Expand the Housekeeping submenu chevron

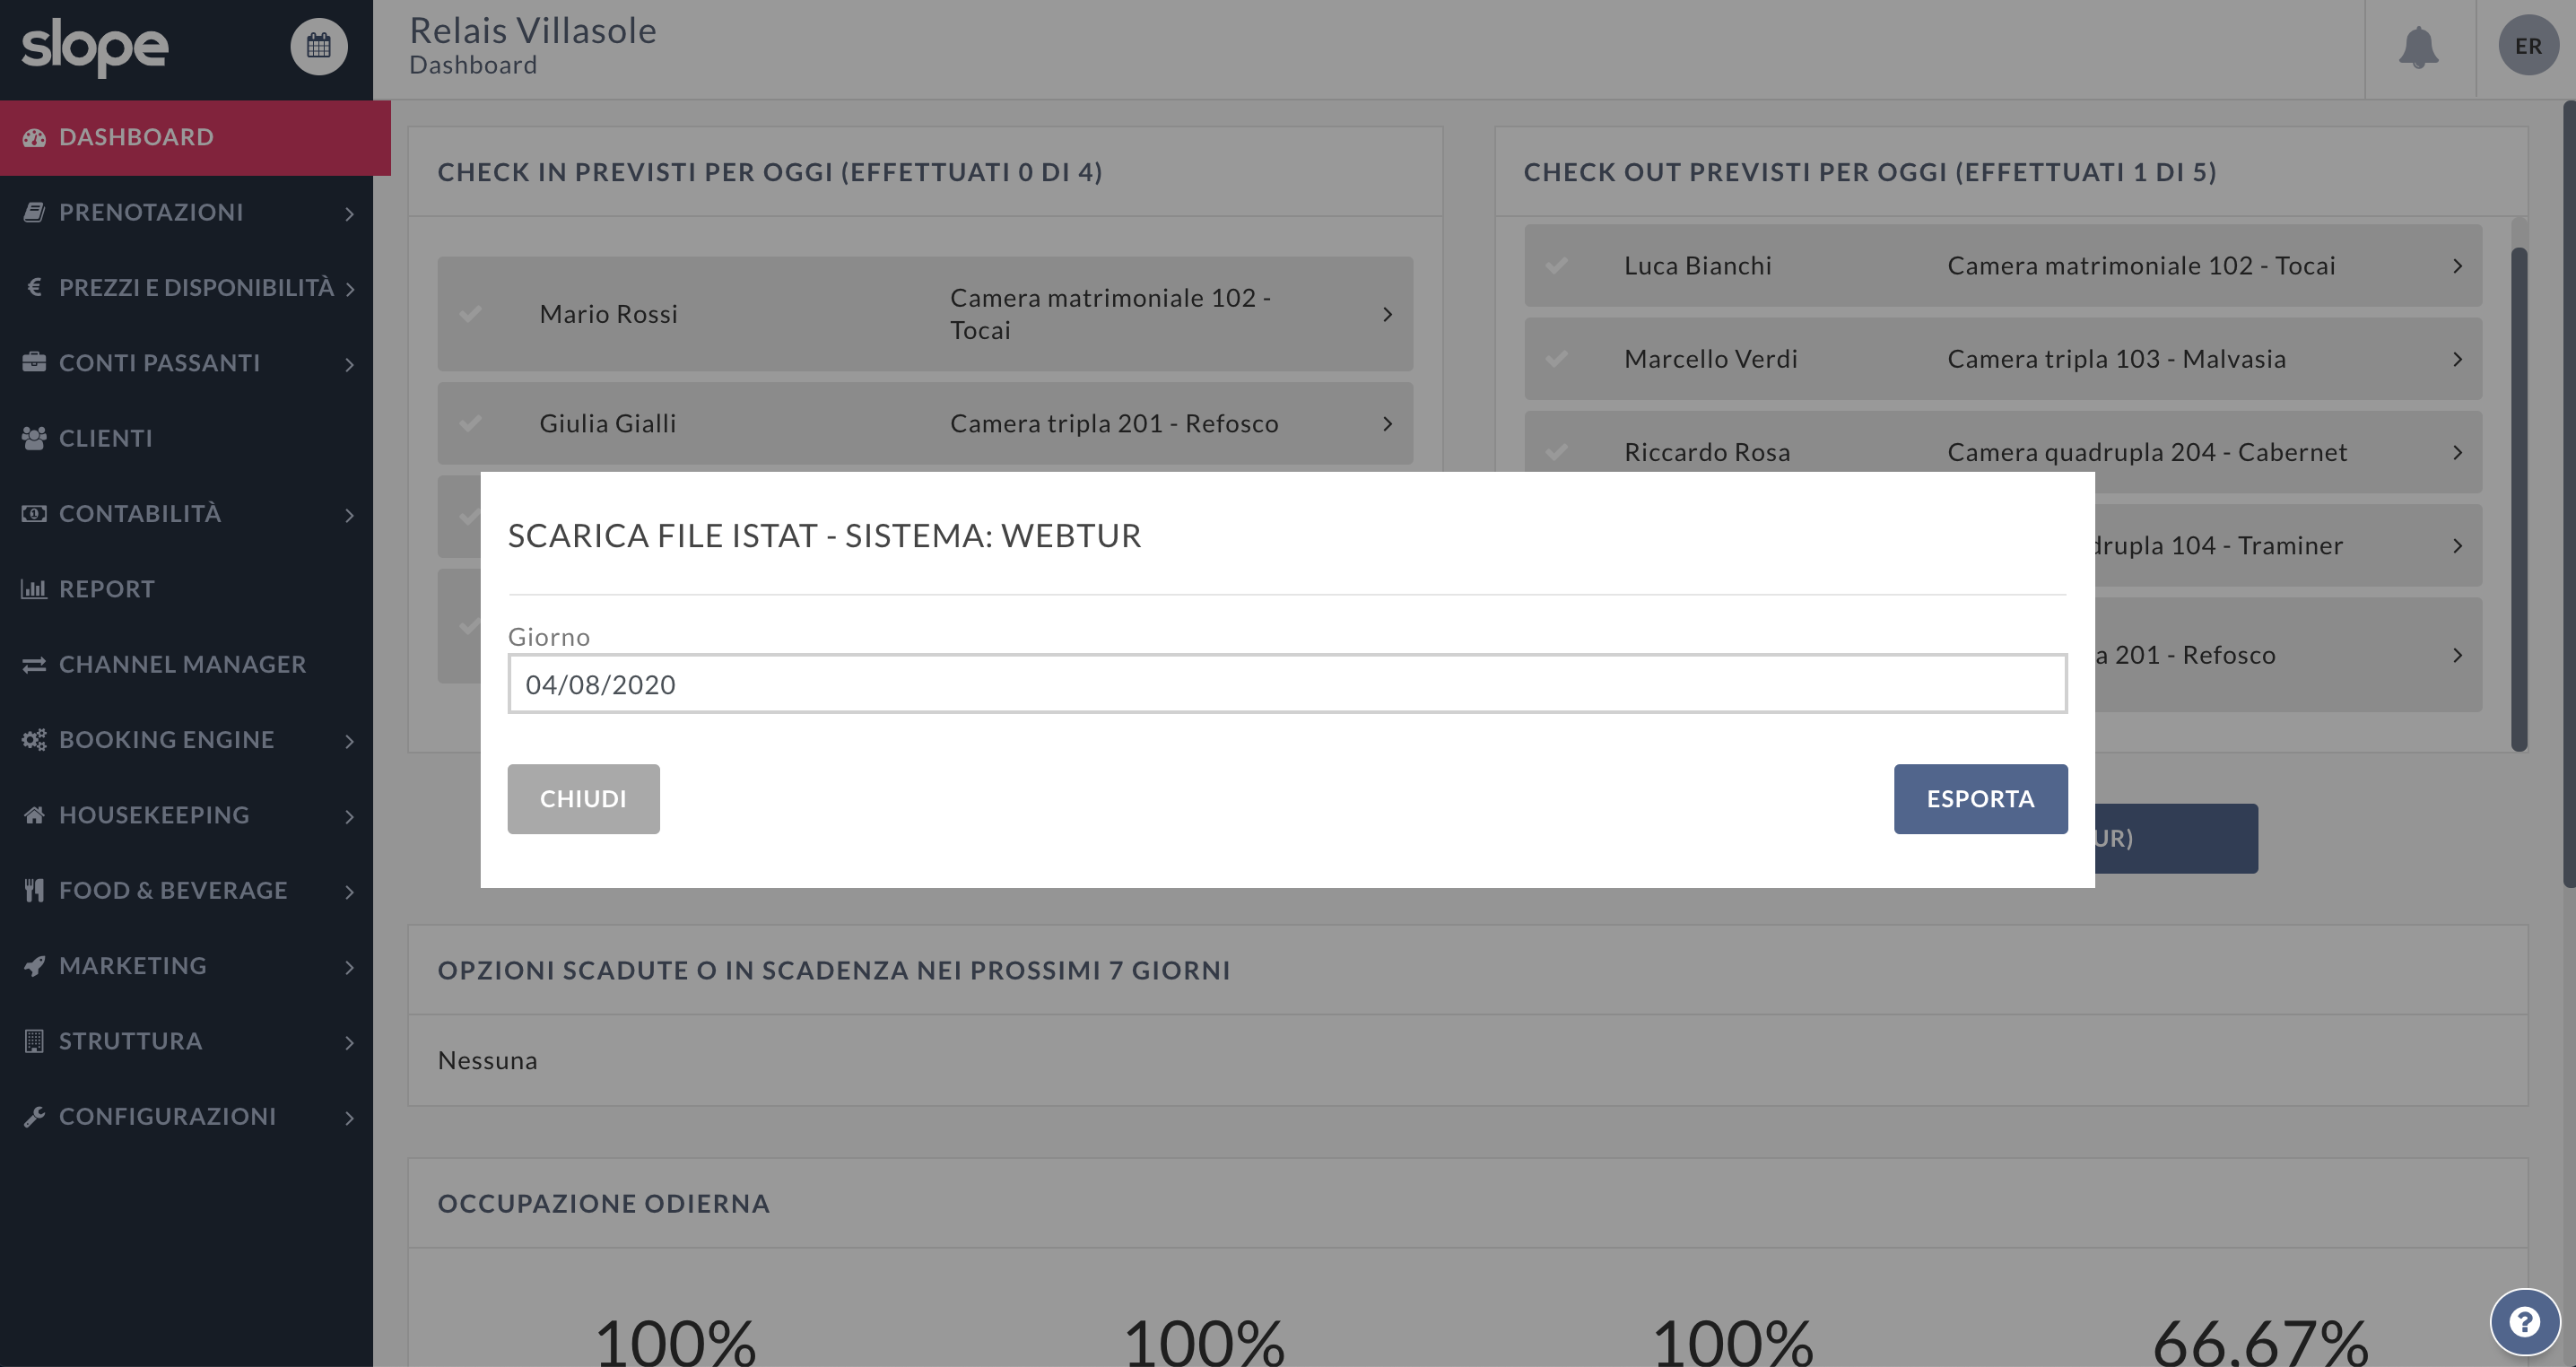[x=349, y=816]
